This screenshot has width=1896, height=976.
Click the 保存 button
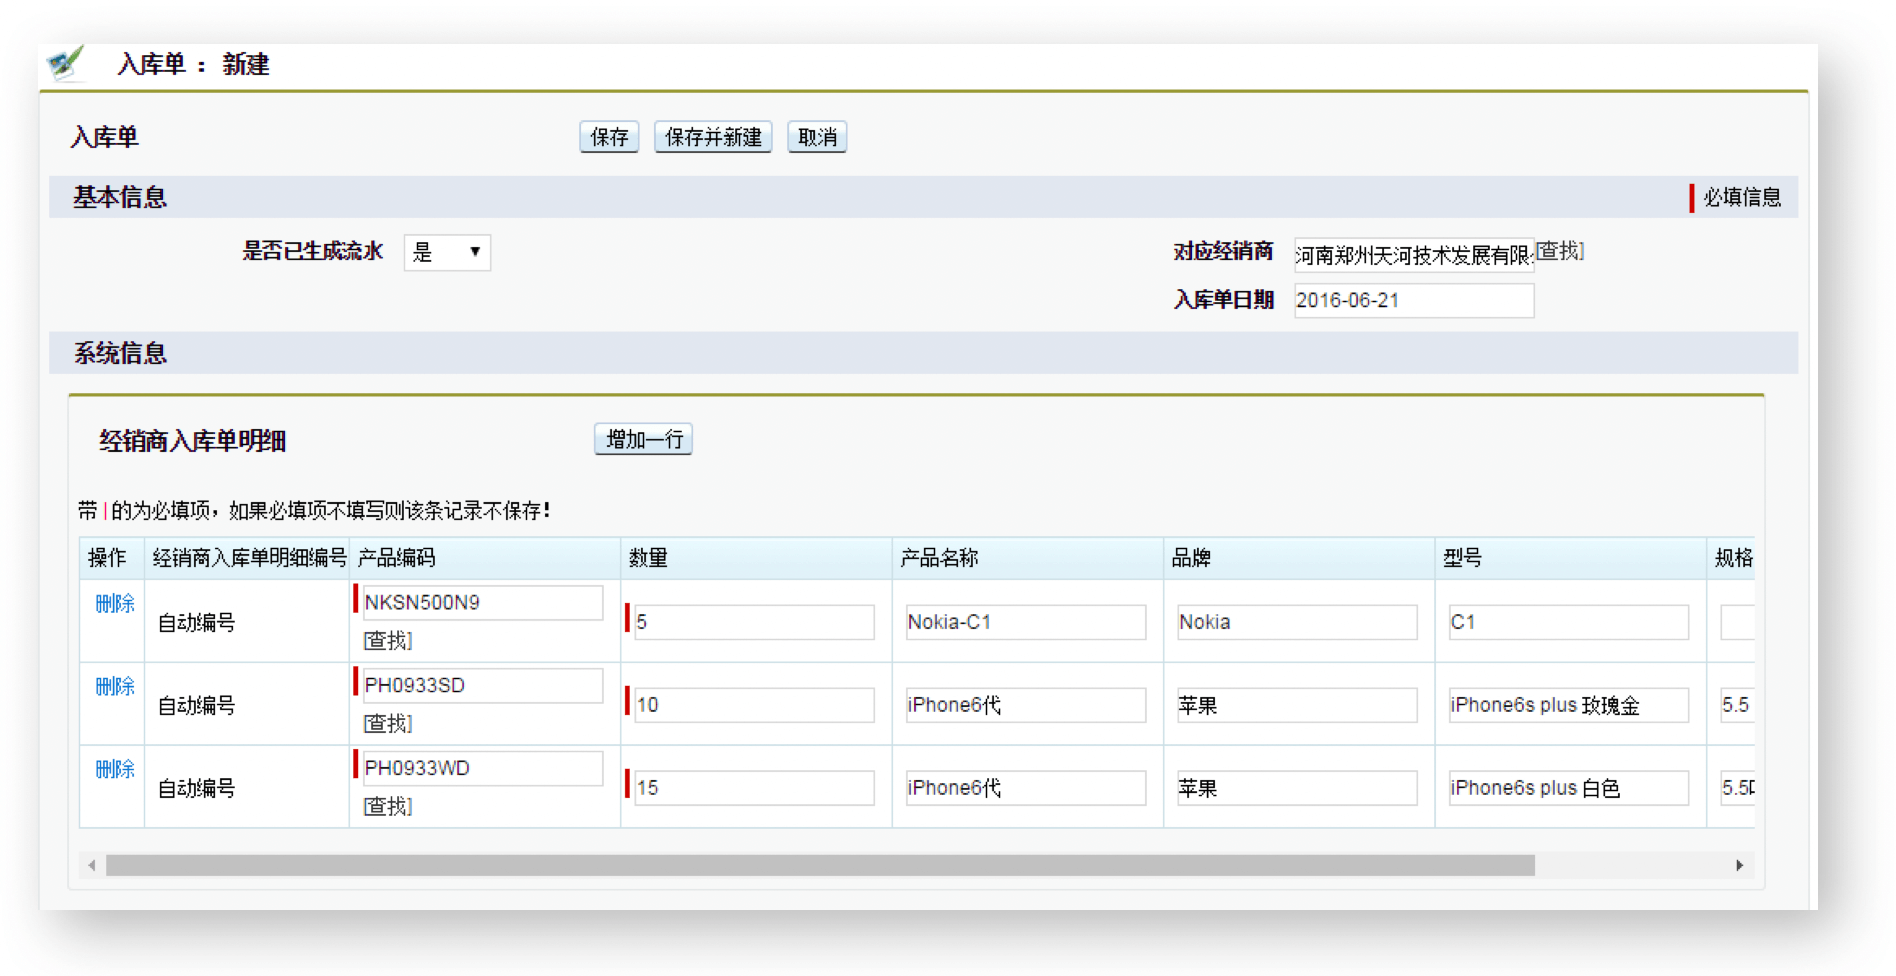pyautogui.click(x=609, y=137)
